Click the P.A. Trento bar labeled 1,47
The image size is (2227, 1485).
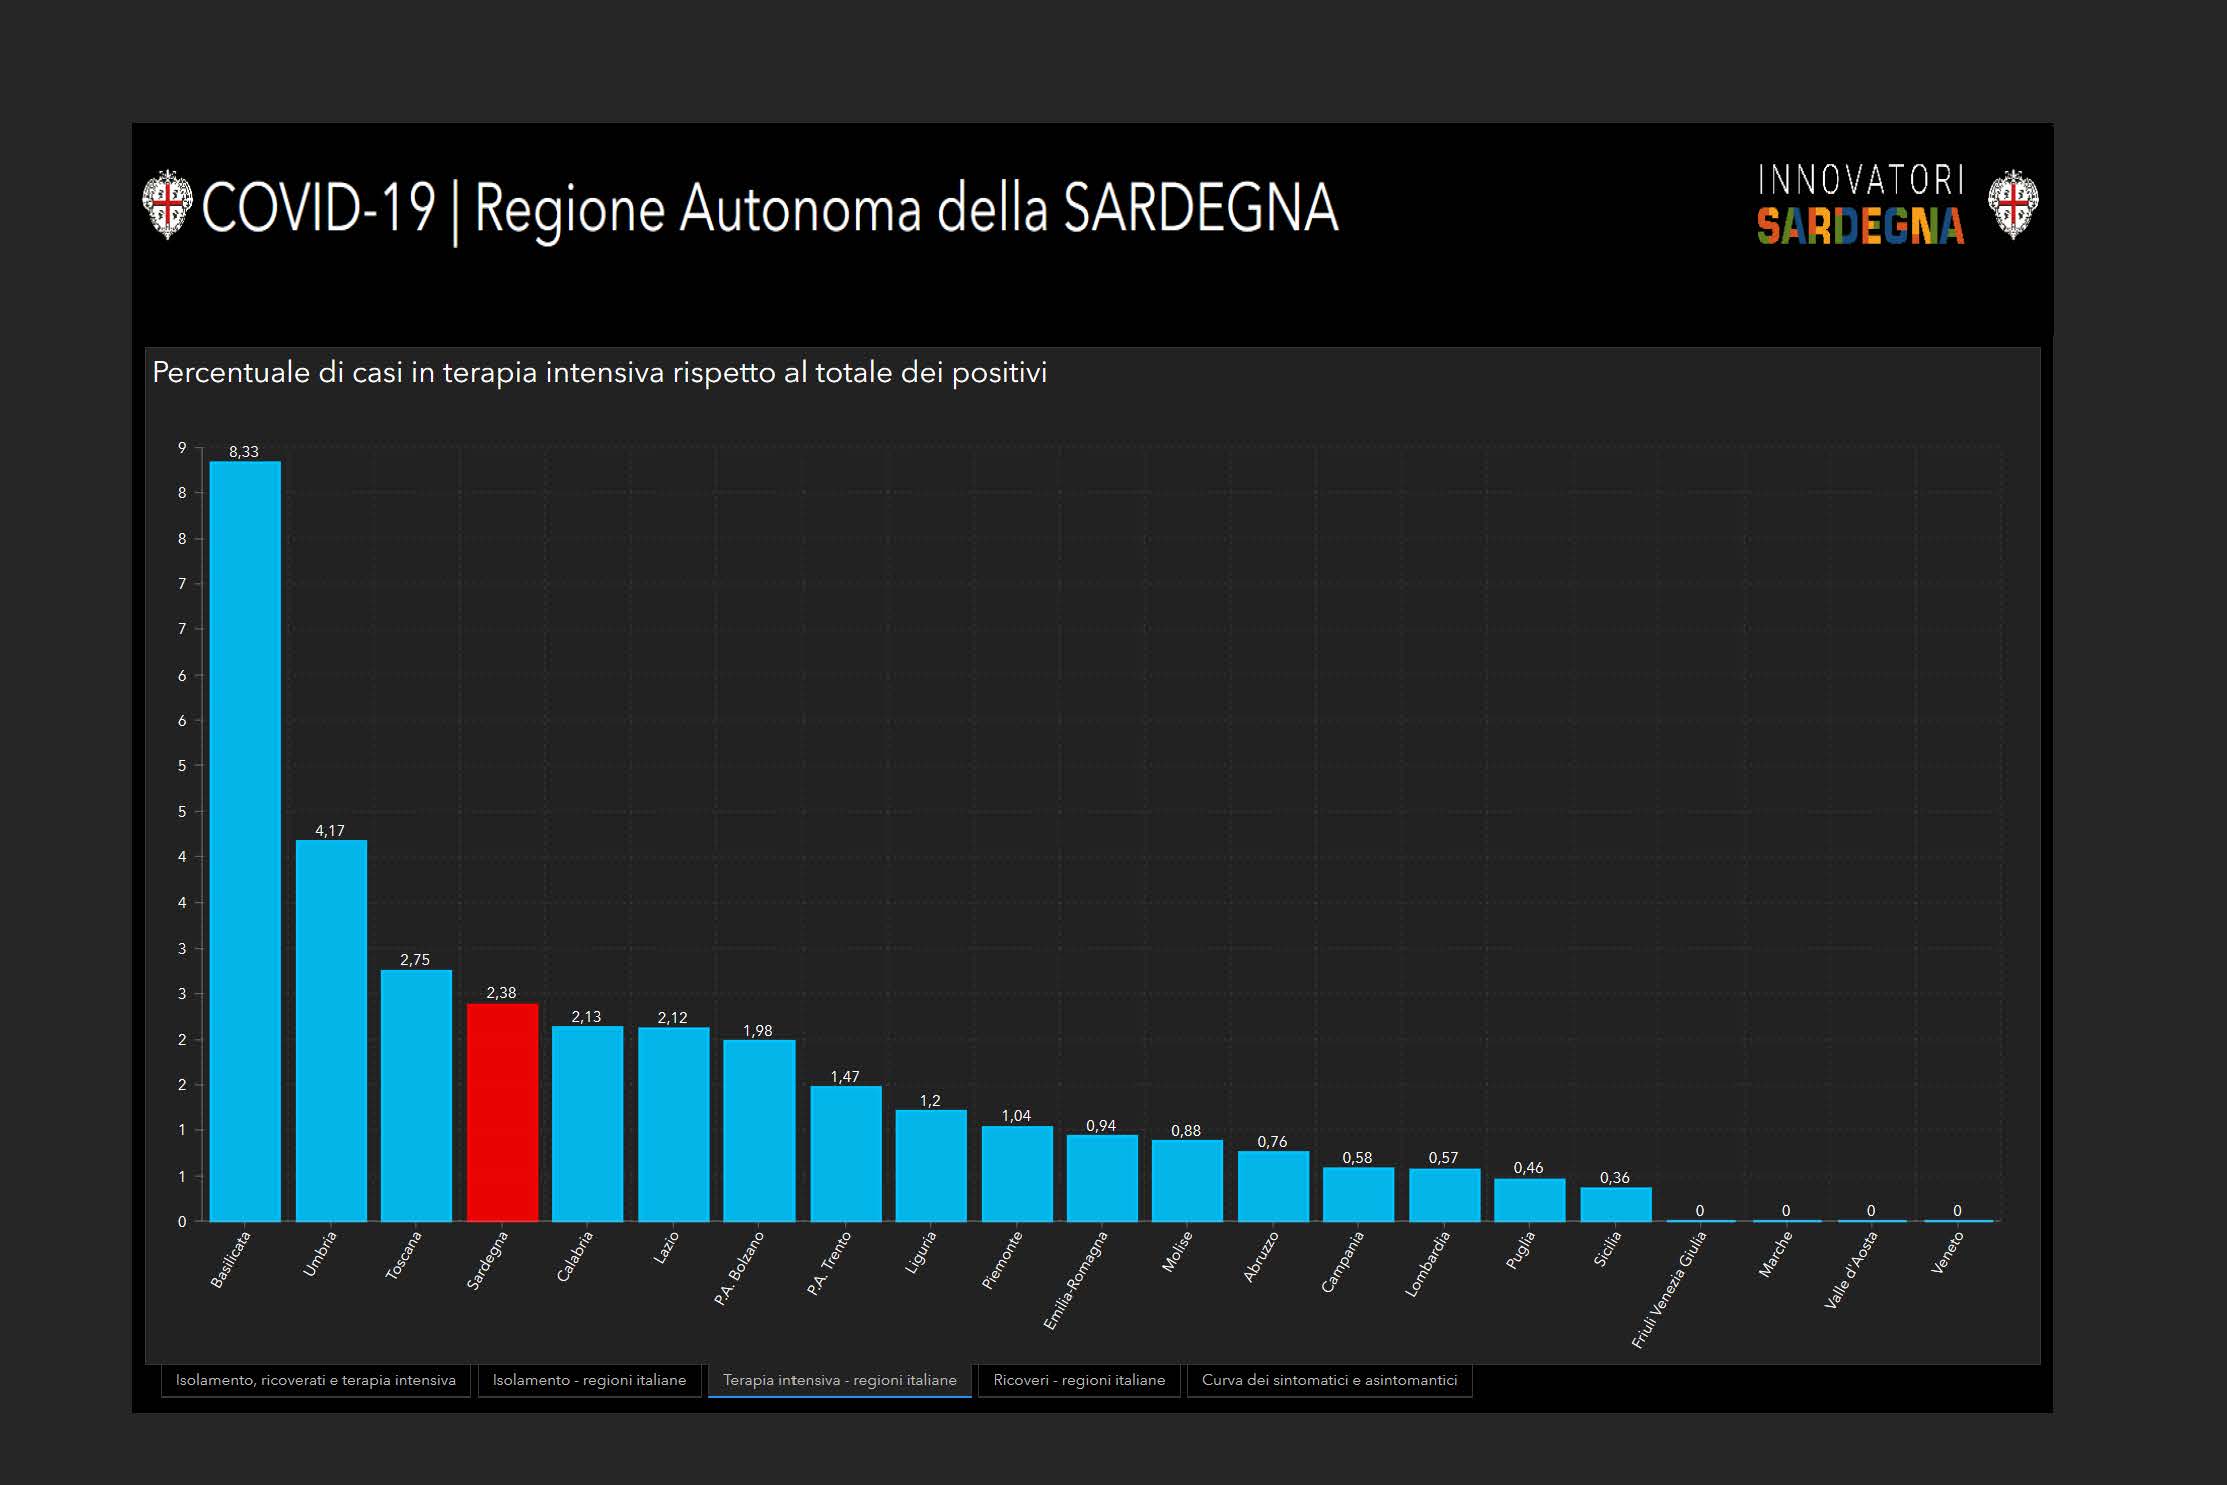point(845,1153)
